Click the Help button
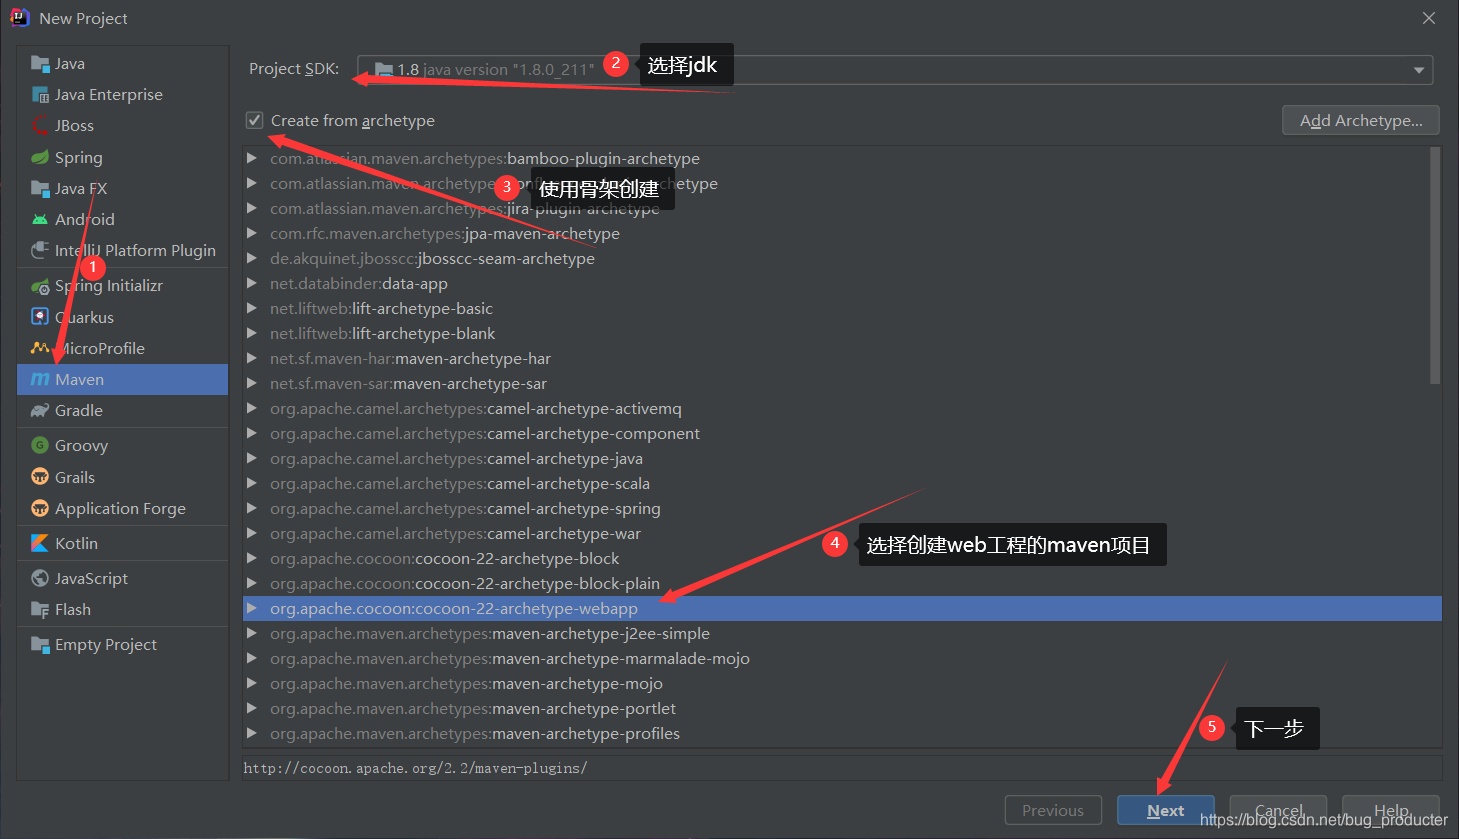1459x839 pixels. click(x=1391, y=810)
